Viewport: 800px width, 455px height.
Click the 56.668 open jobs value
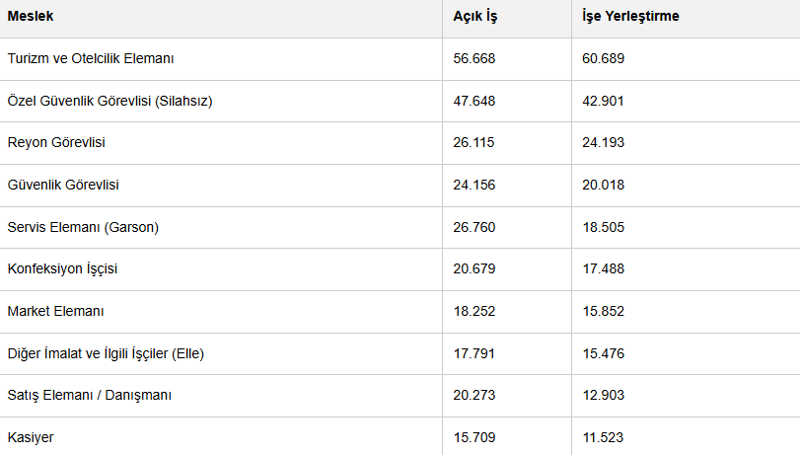pyautogui.click(x=474, y=59)
